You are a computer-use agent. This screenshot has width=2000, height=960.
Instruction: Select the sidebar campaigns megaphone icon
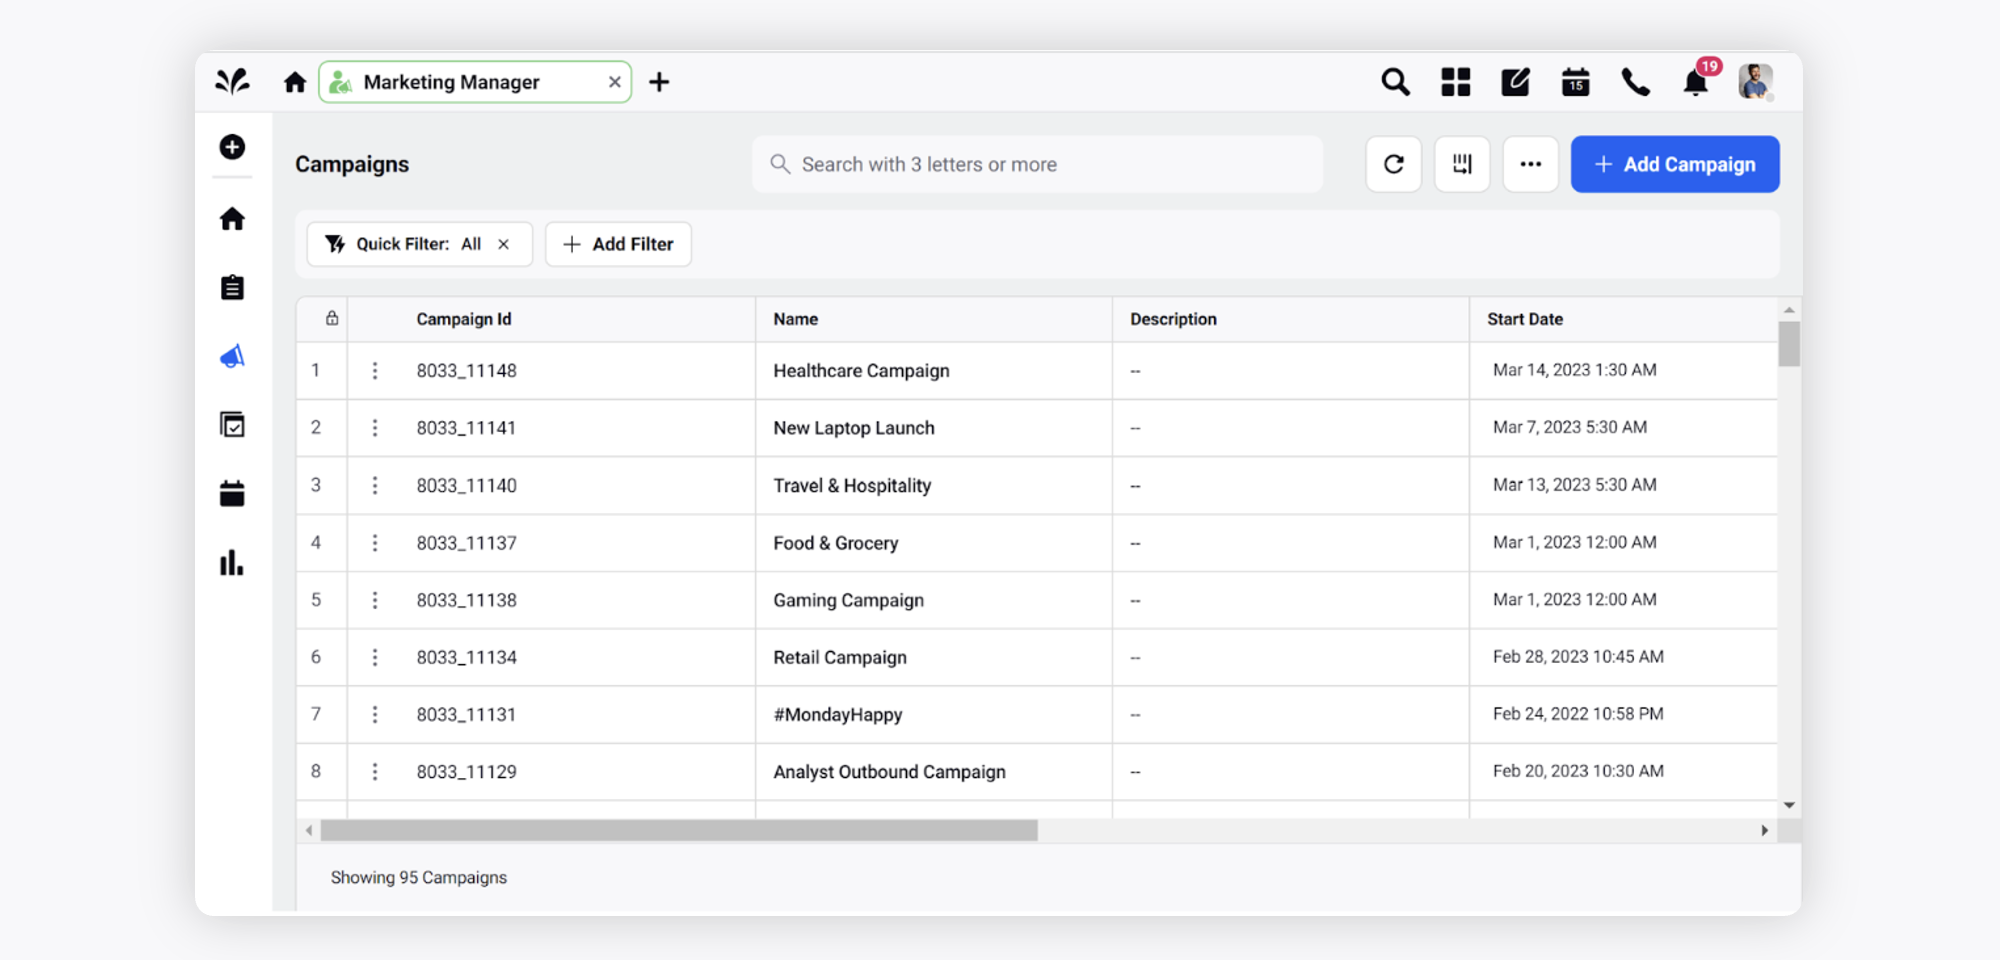(232, 356)
